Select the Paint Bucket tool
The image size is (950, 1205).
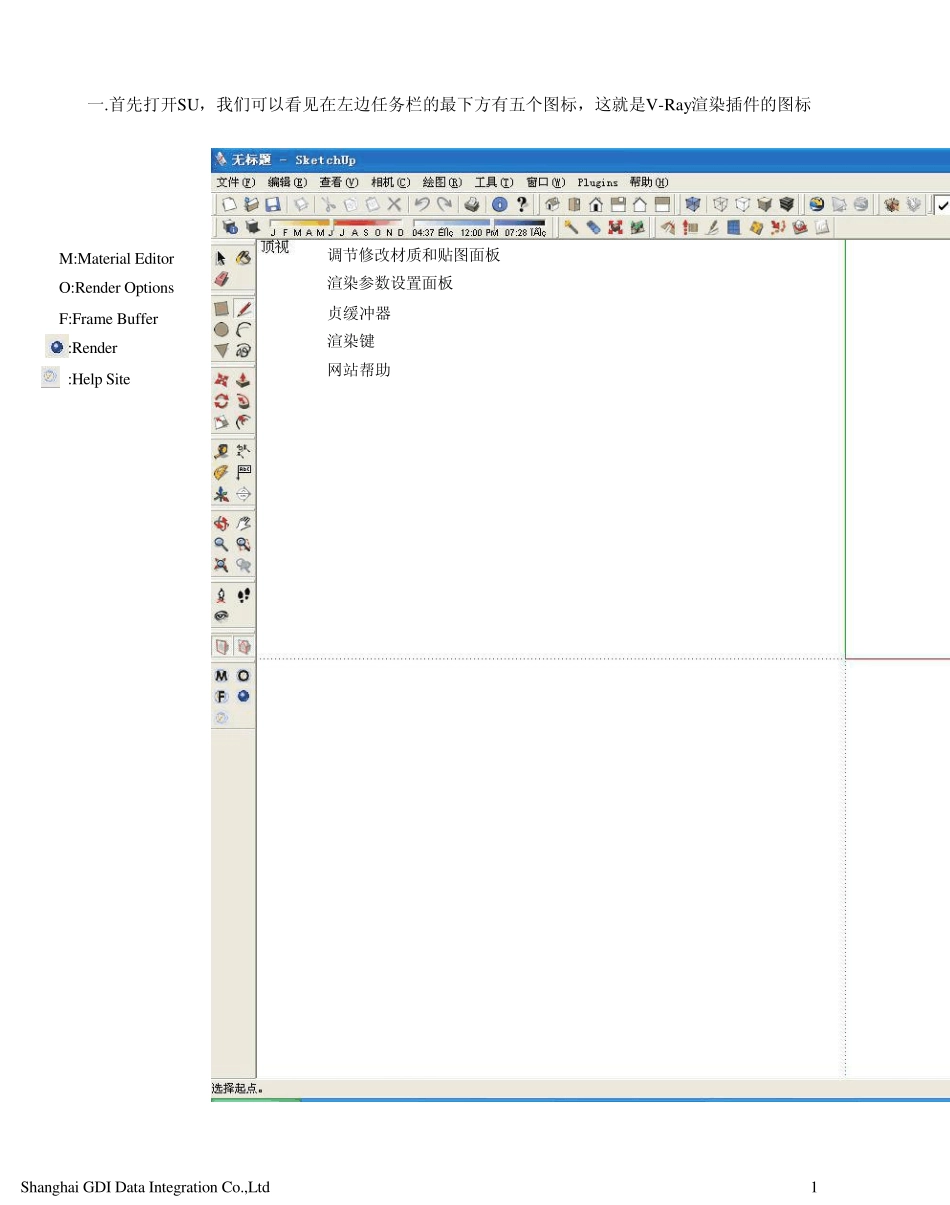(x=243, y=258)
